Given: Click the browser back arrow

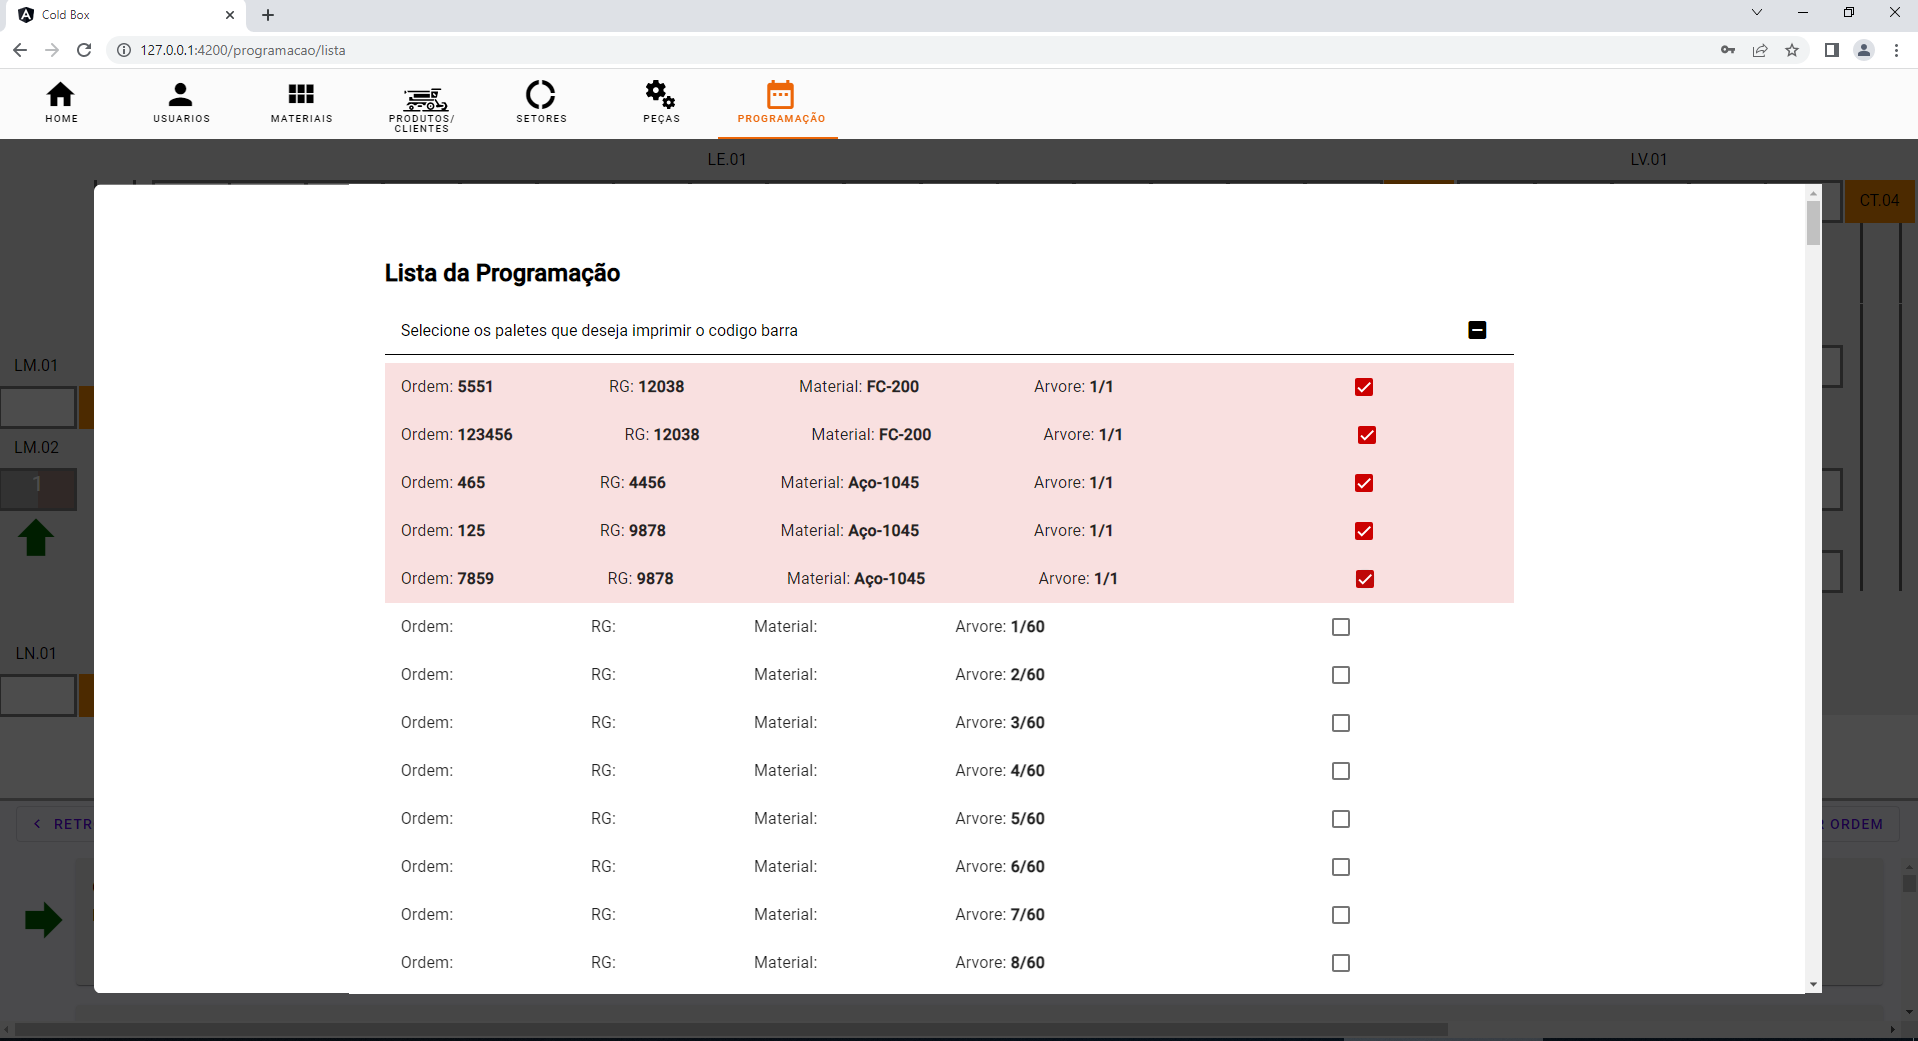Looking at the screenshot, I should coord(20,50).
